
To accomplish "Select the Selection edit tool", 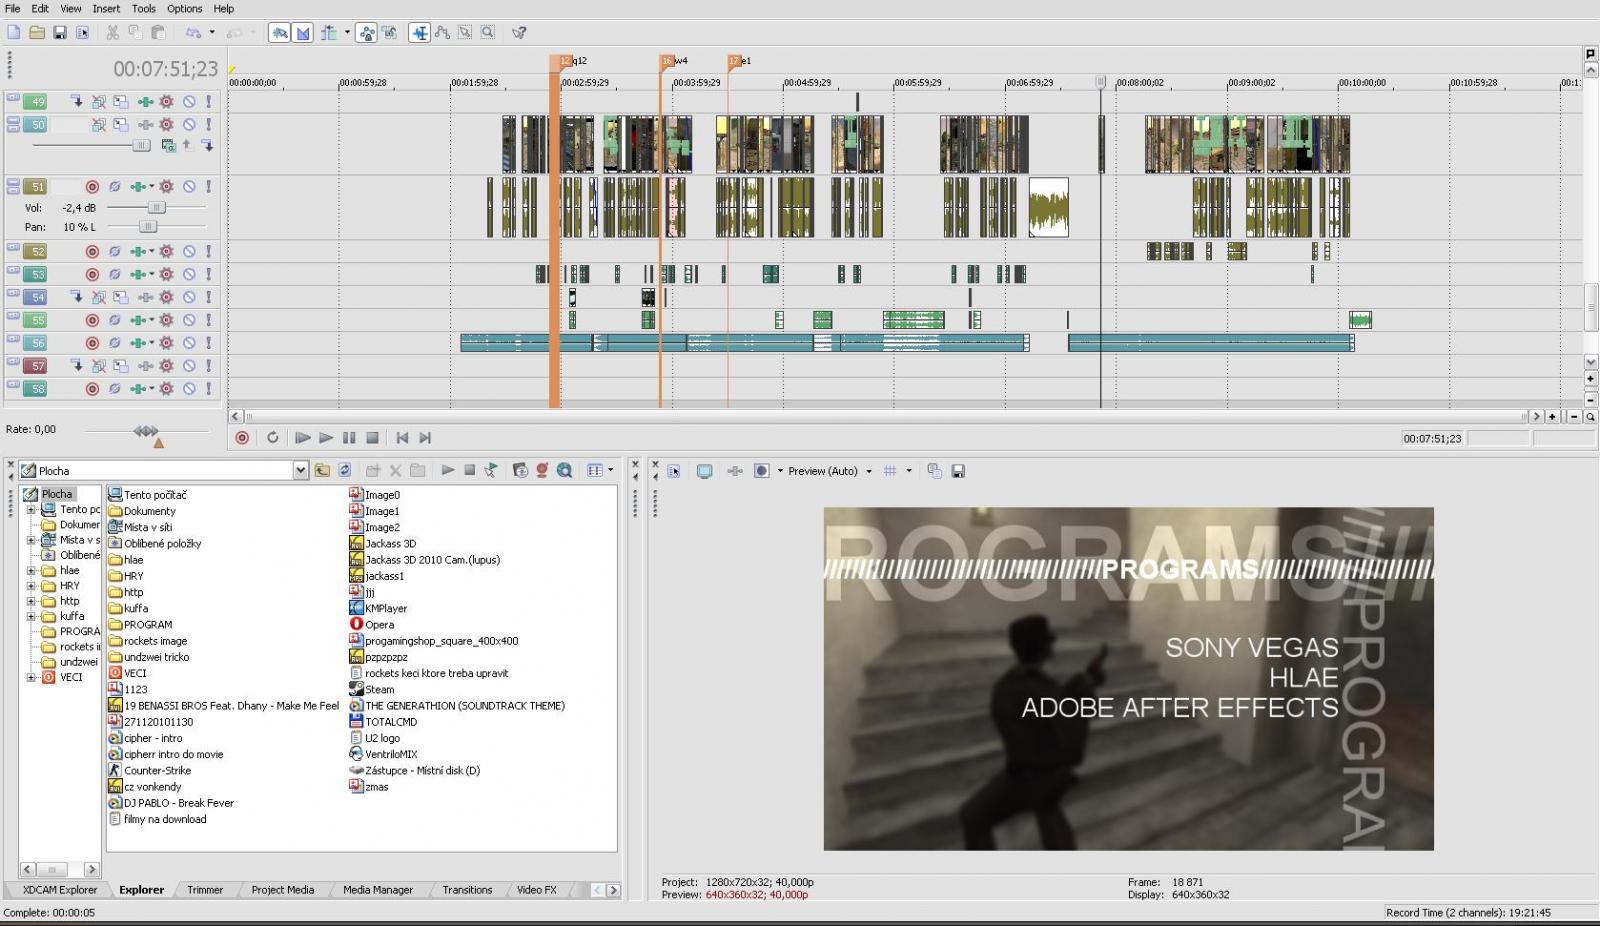I will coord(465,33).
